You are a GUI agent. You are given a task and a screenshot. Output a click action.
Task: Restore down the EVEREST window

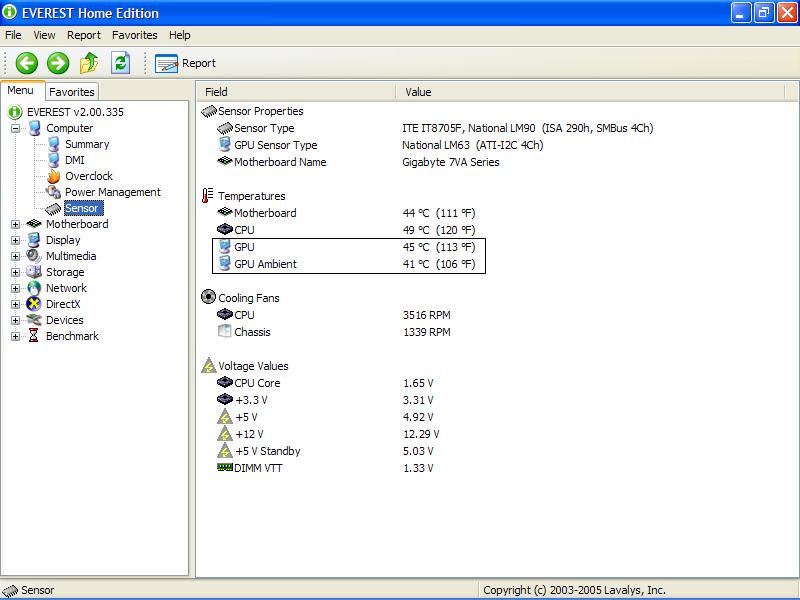[763, 13]
